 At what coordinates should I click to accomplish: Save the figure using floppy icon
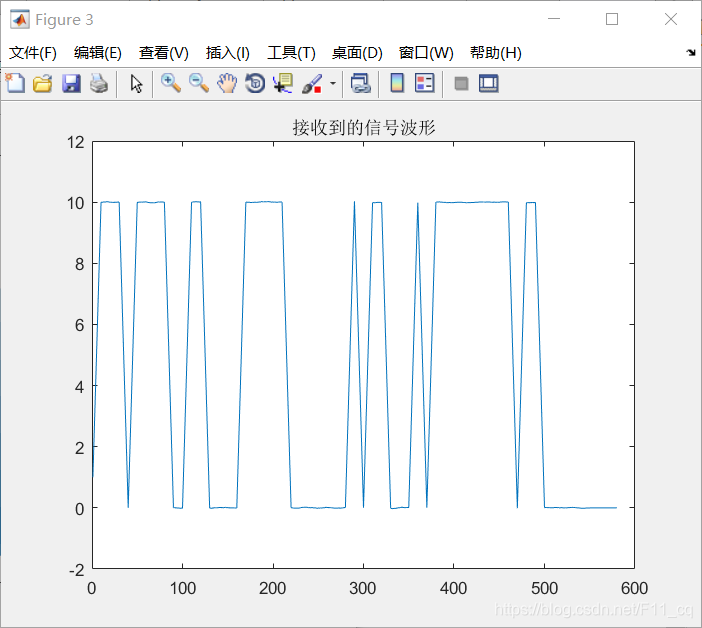[x=71, y=84]
